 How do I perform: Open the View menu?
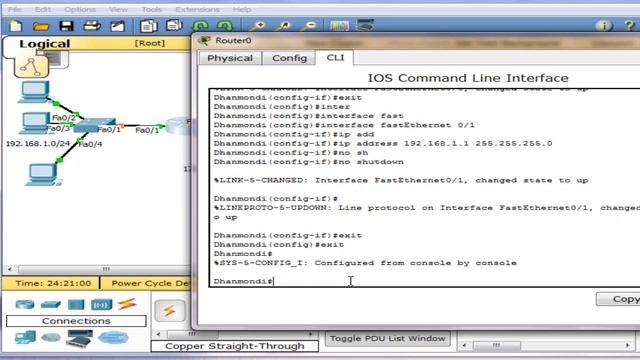tap(118, 9)
